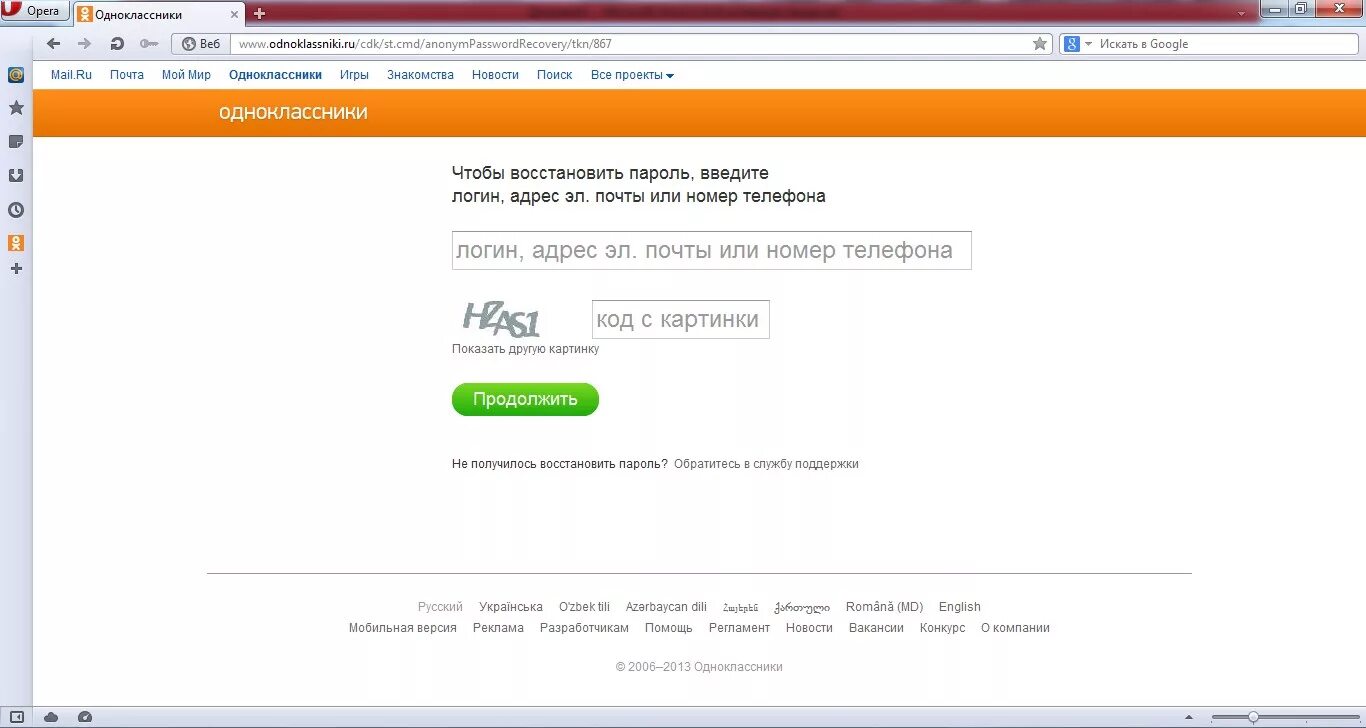Image resolution: width=1366 pixels, height=728 pixels.
Task: Click the captcha image H2AS1
Action: pyautogui.click(x=501, y=319)
